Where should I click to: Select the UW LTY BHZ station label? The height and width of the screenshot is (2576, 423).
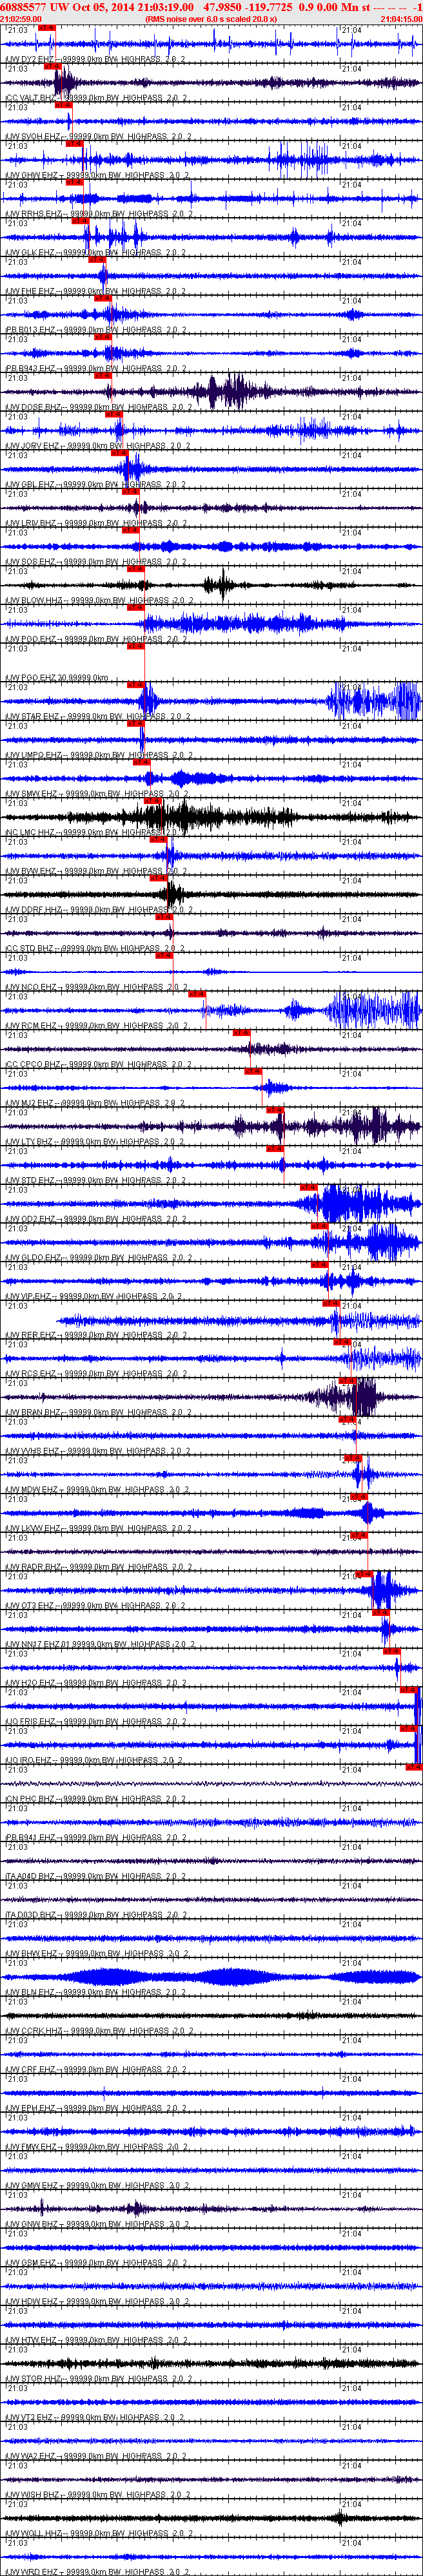point(95,1142)
